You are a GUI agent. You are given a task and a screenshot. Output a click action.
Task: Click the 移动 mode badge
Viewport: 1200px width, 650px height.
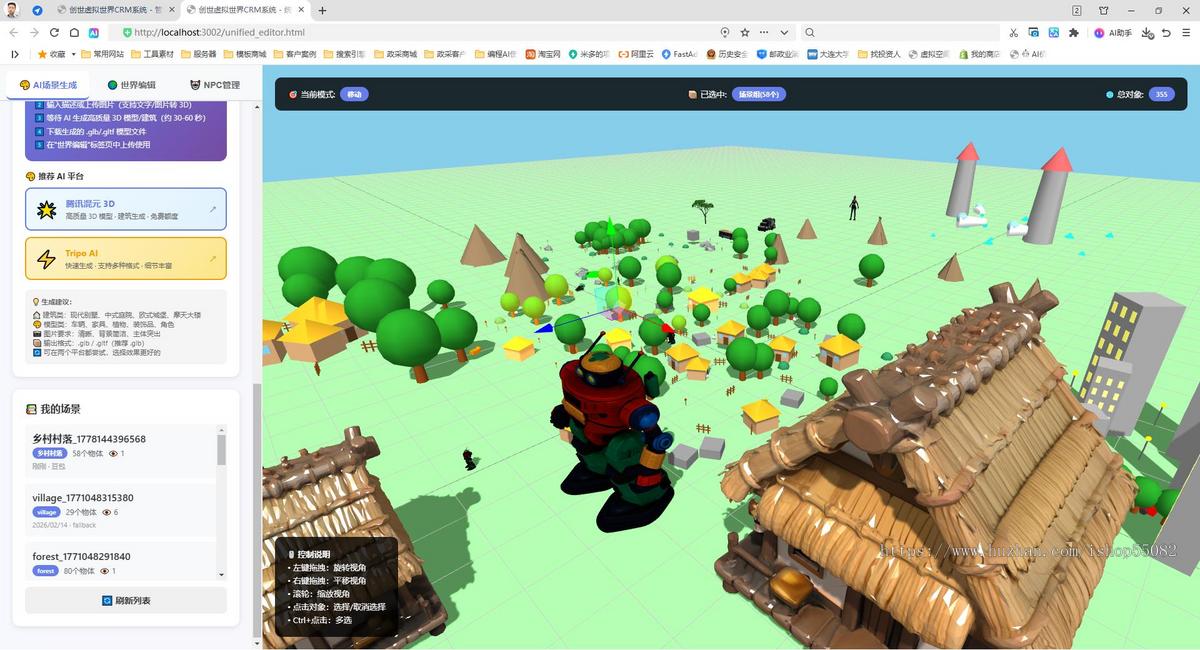[x=354, y=94]
